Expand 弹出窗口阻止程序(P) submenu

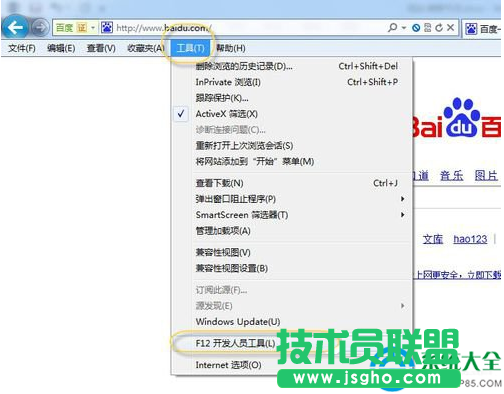292,199
